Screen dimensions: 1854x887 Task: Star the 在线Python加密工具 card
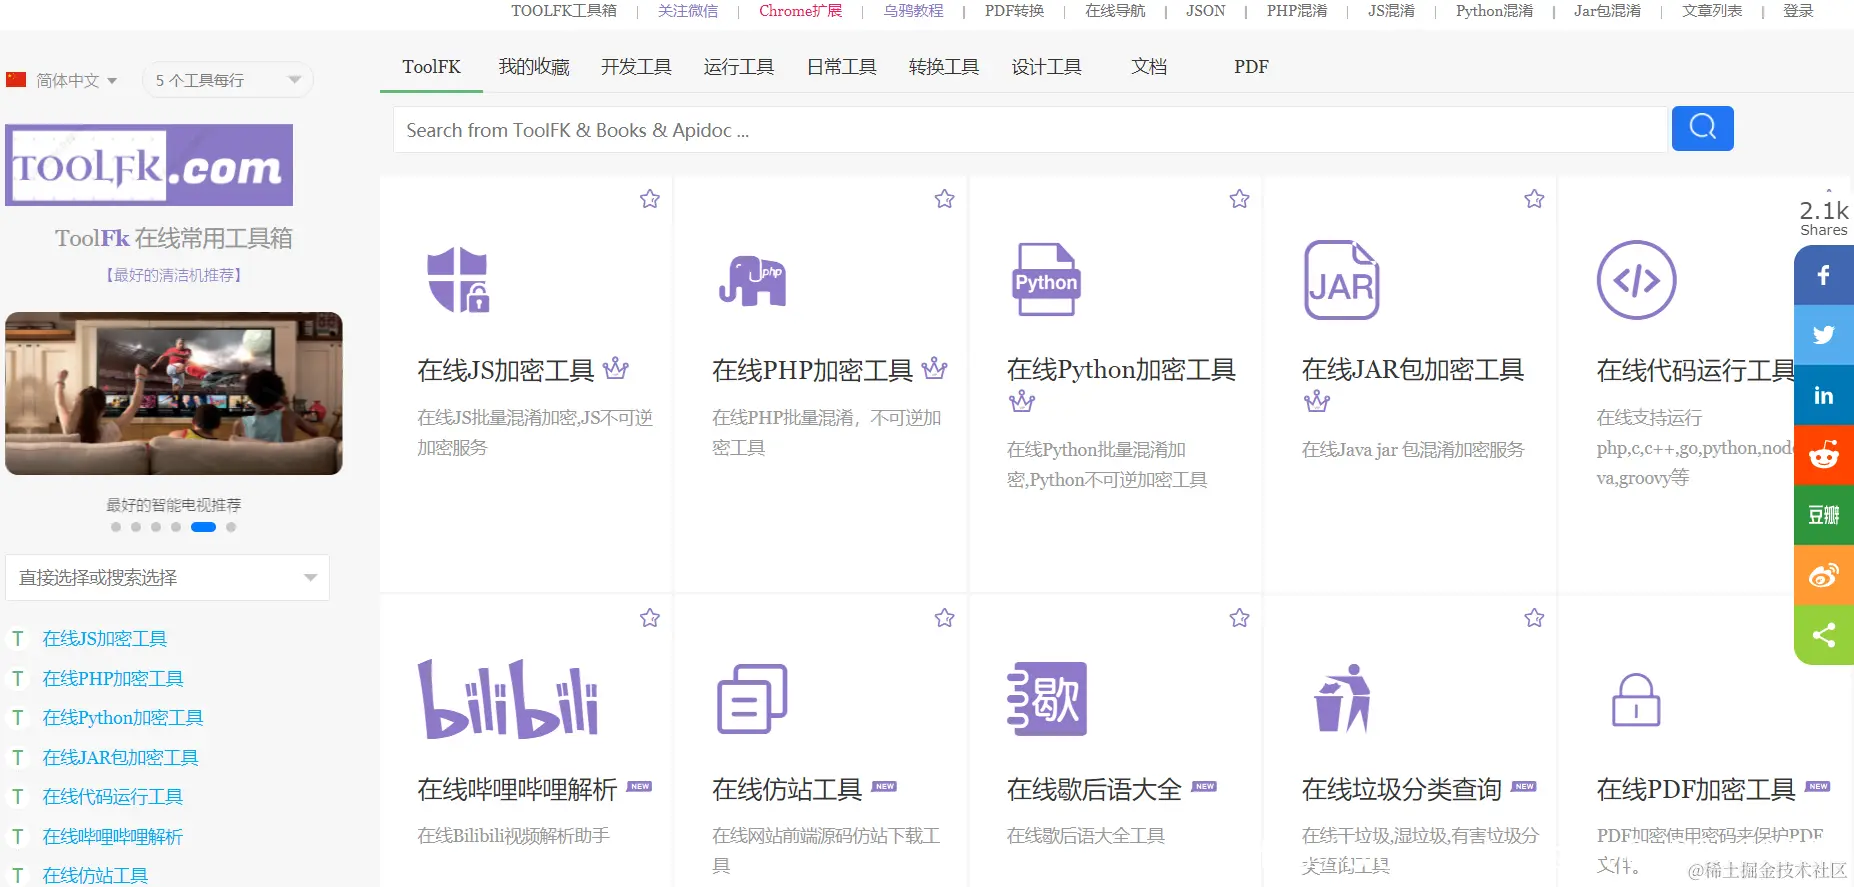[1240, 199]
